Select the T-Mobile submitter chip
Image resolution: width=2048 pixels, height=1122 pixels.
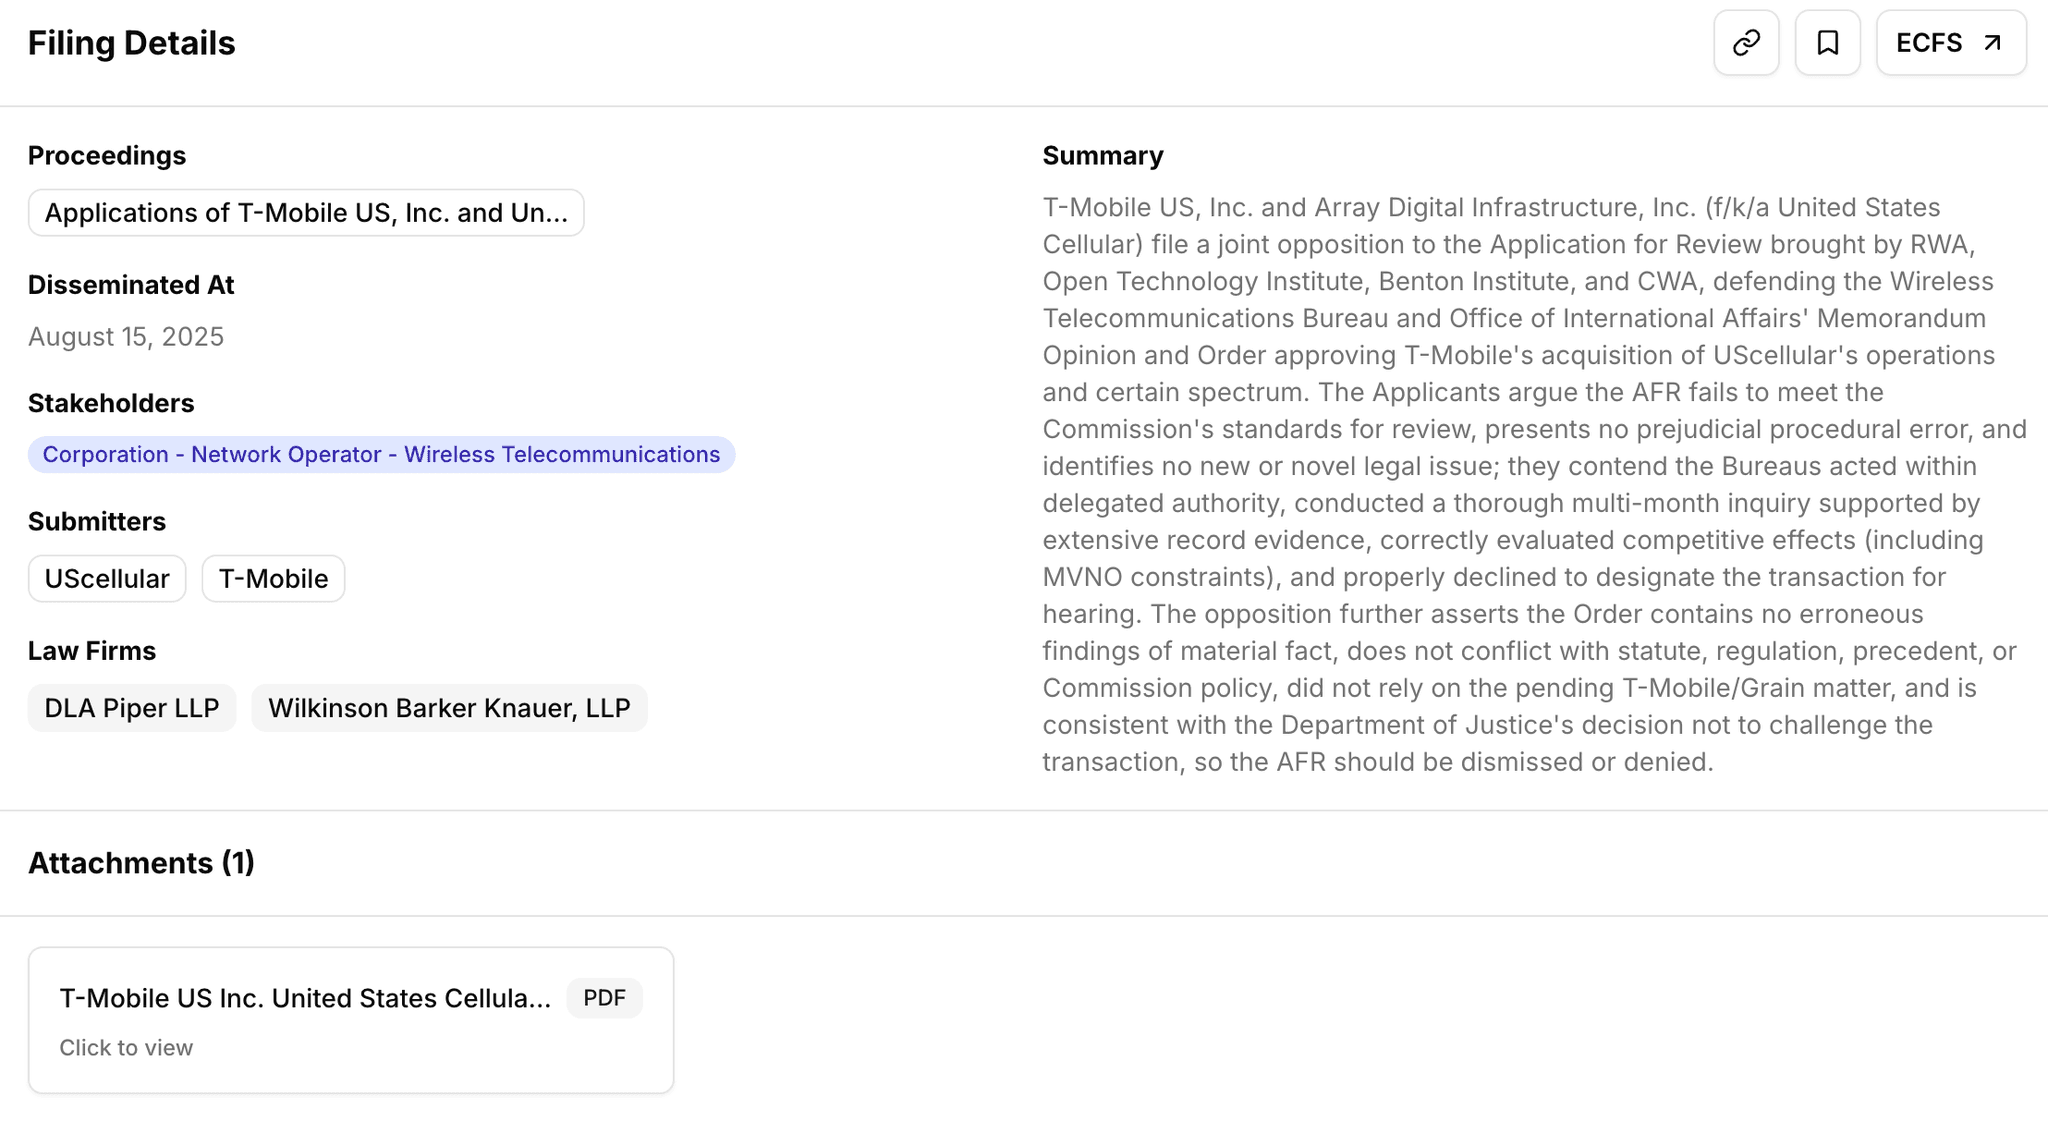tap(272, 578)
